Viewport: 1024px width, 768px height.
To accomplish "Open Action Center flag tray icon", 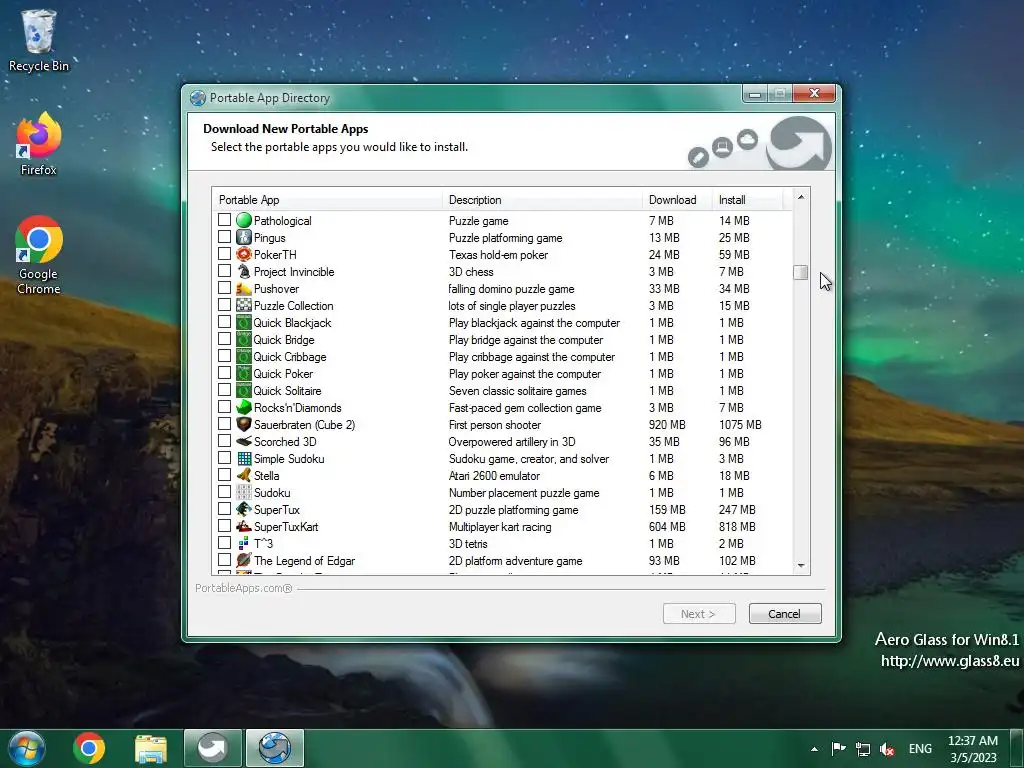I will [x=839, y=748].
